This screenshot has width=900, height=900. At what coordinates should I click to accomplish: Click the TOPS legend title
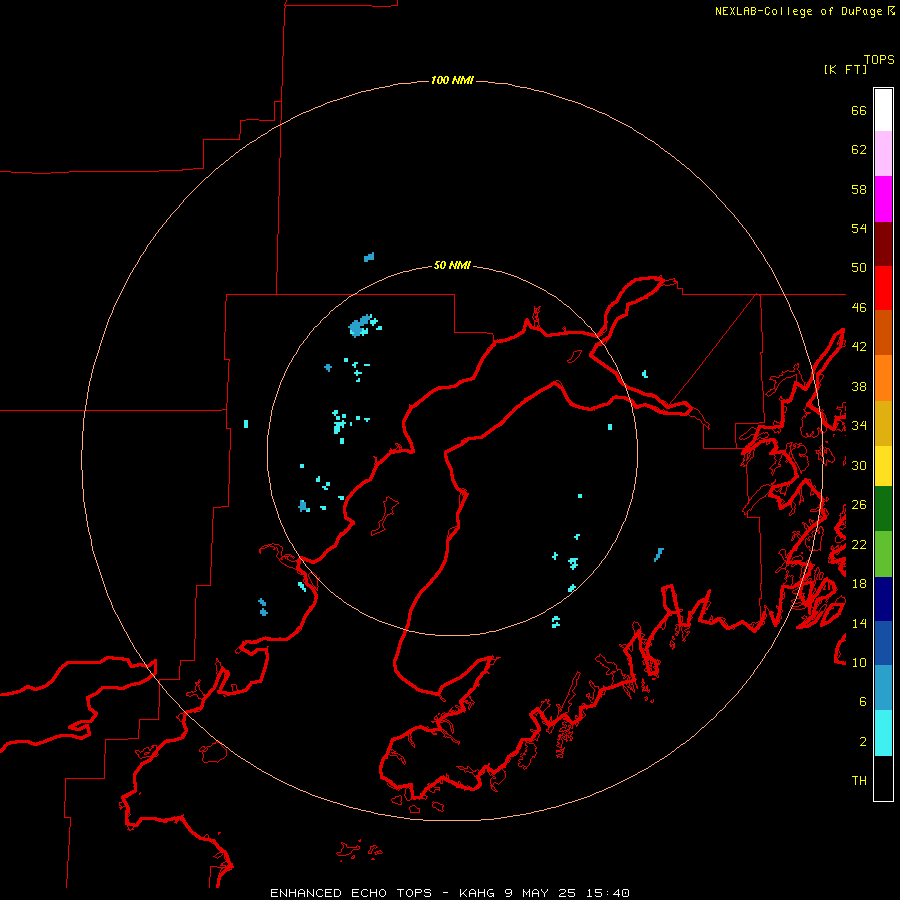(x=879, y=60)
